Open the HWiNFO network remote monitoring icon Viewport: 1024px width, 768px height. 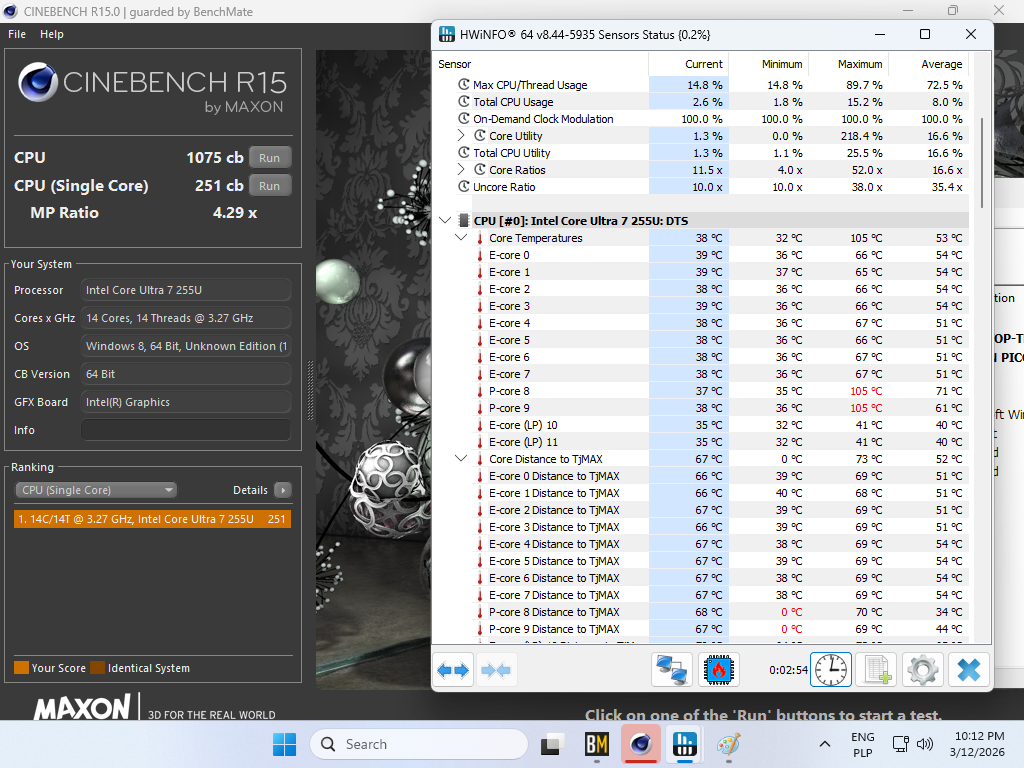(x=672, y=670)
